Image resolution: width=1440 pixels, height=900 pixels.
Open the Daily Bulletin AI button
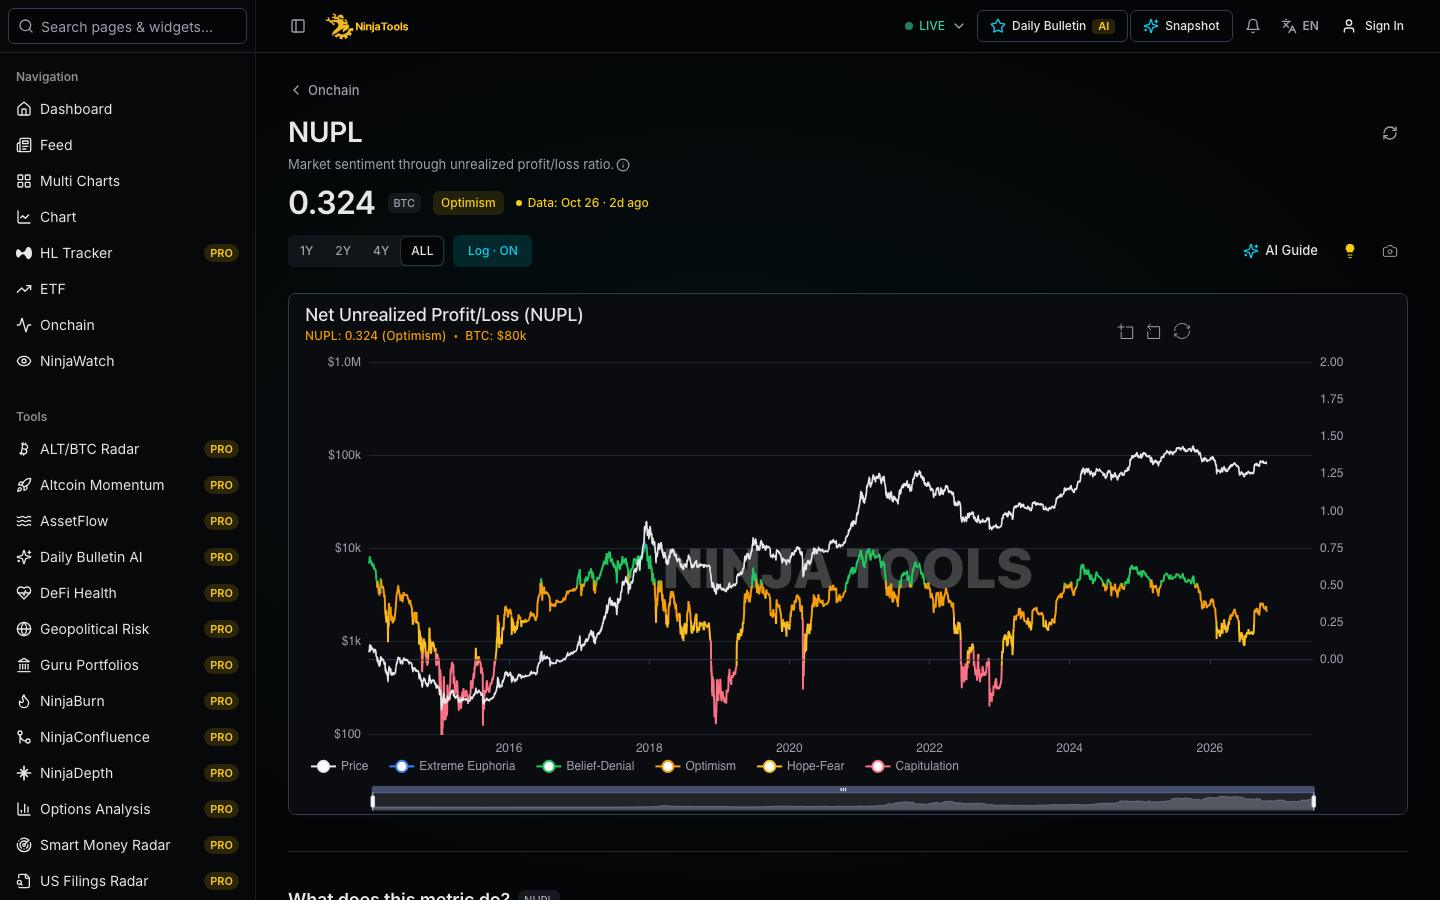[x=1052, y=26]
